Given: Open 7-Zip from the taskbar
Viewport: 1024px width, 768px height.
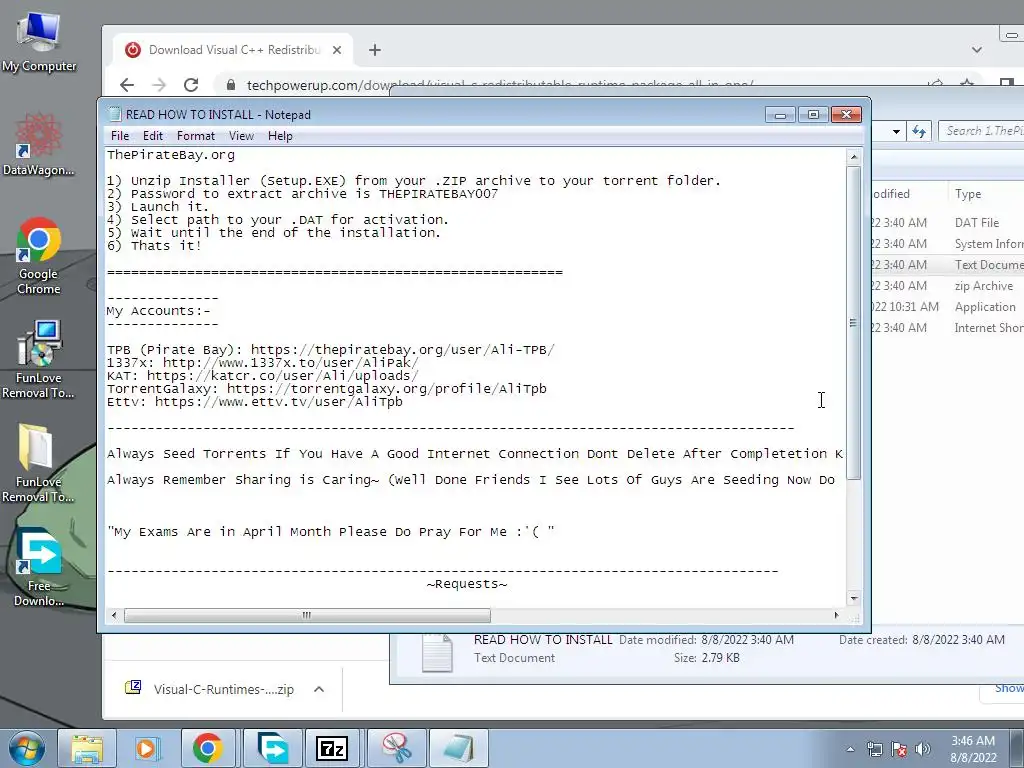Looking at the screenshot, I should (x=332, y=748).
